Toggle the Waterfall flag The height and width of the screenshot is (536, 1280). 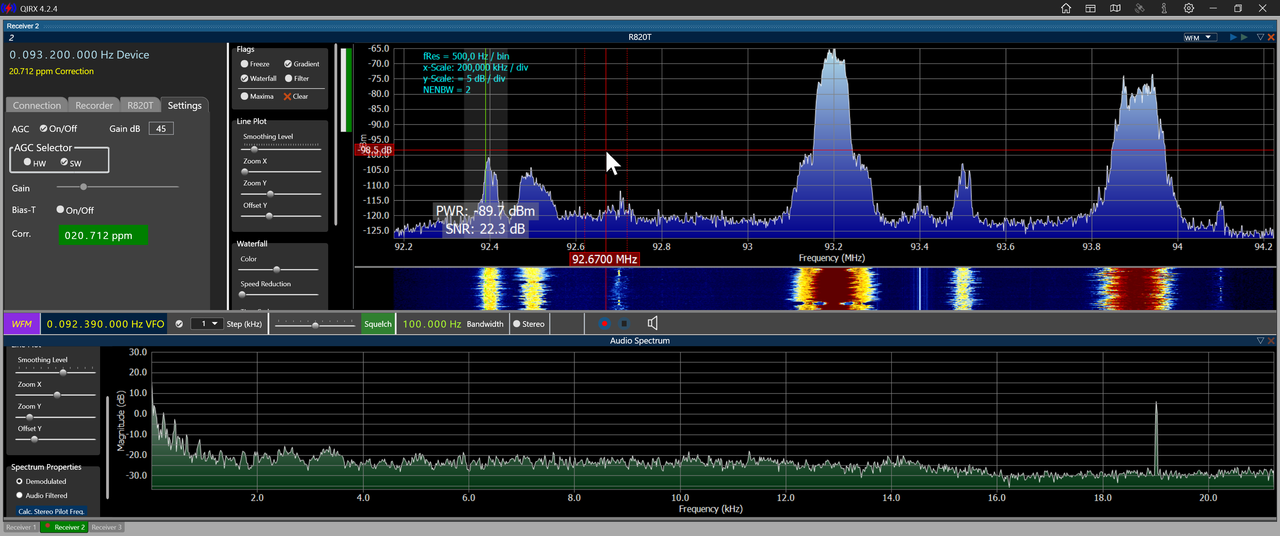pyautogui.click(x=244, y=78)
